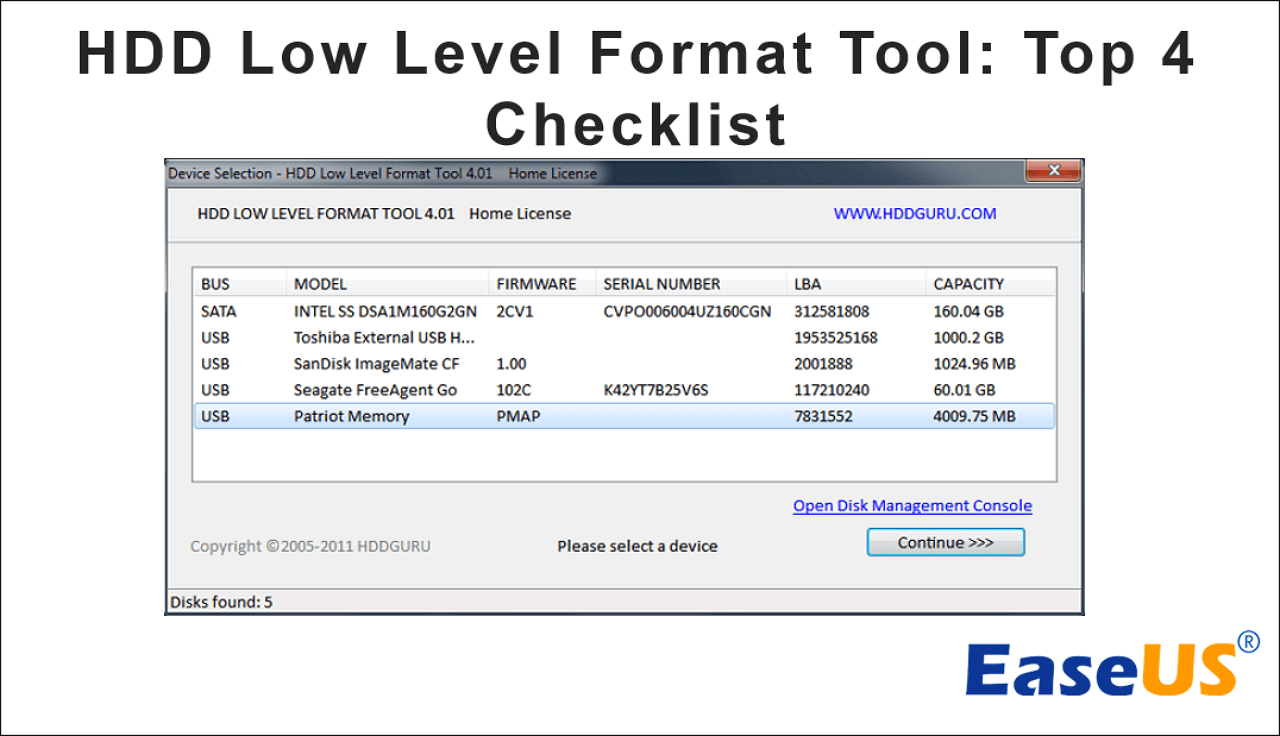Click the CAPACITY column header
The height and width of the screenshot is (736, 1280).
989,284
